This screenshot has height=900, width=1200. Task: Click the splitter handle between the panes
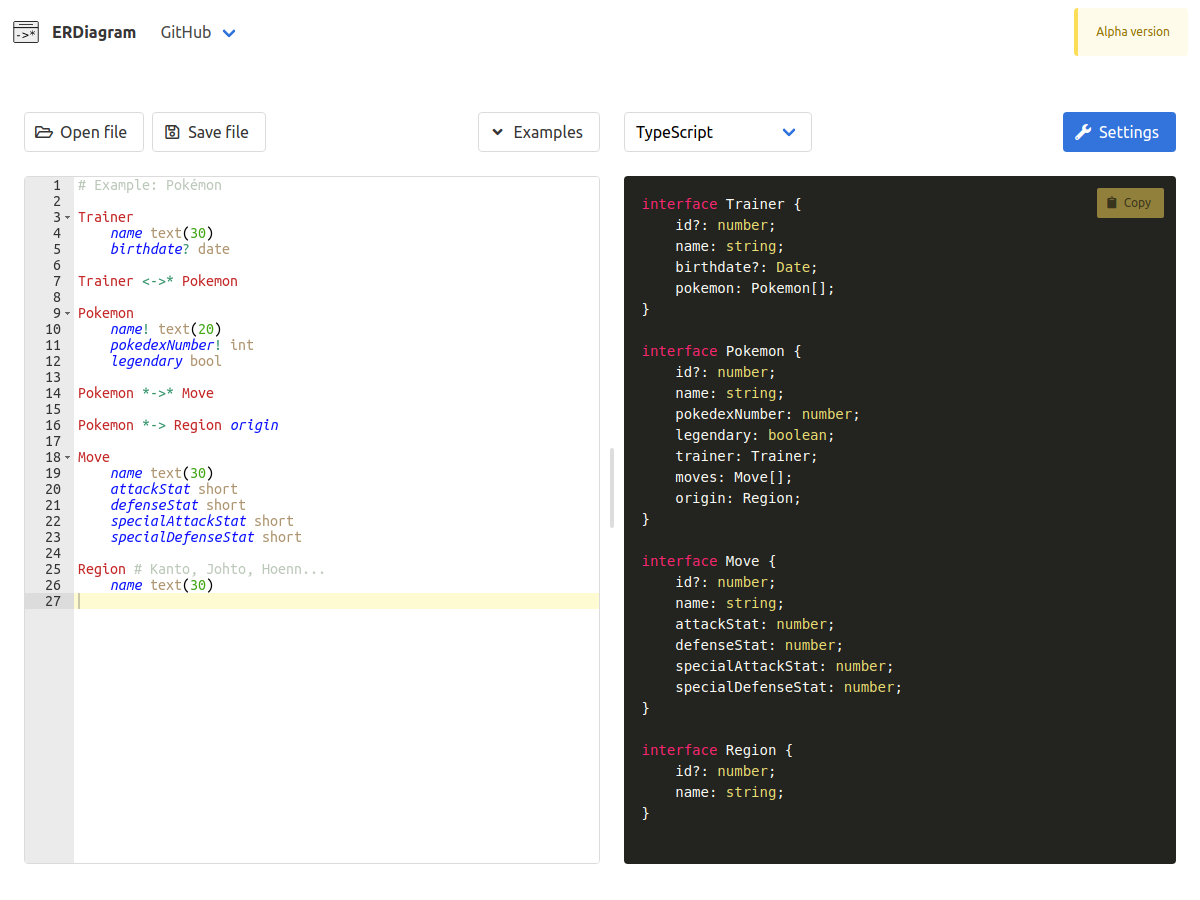pos(612,488)
